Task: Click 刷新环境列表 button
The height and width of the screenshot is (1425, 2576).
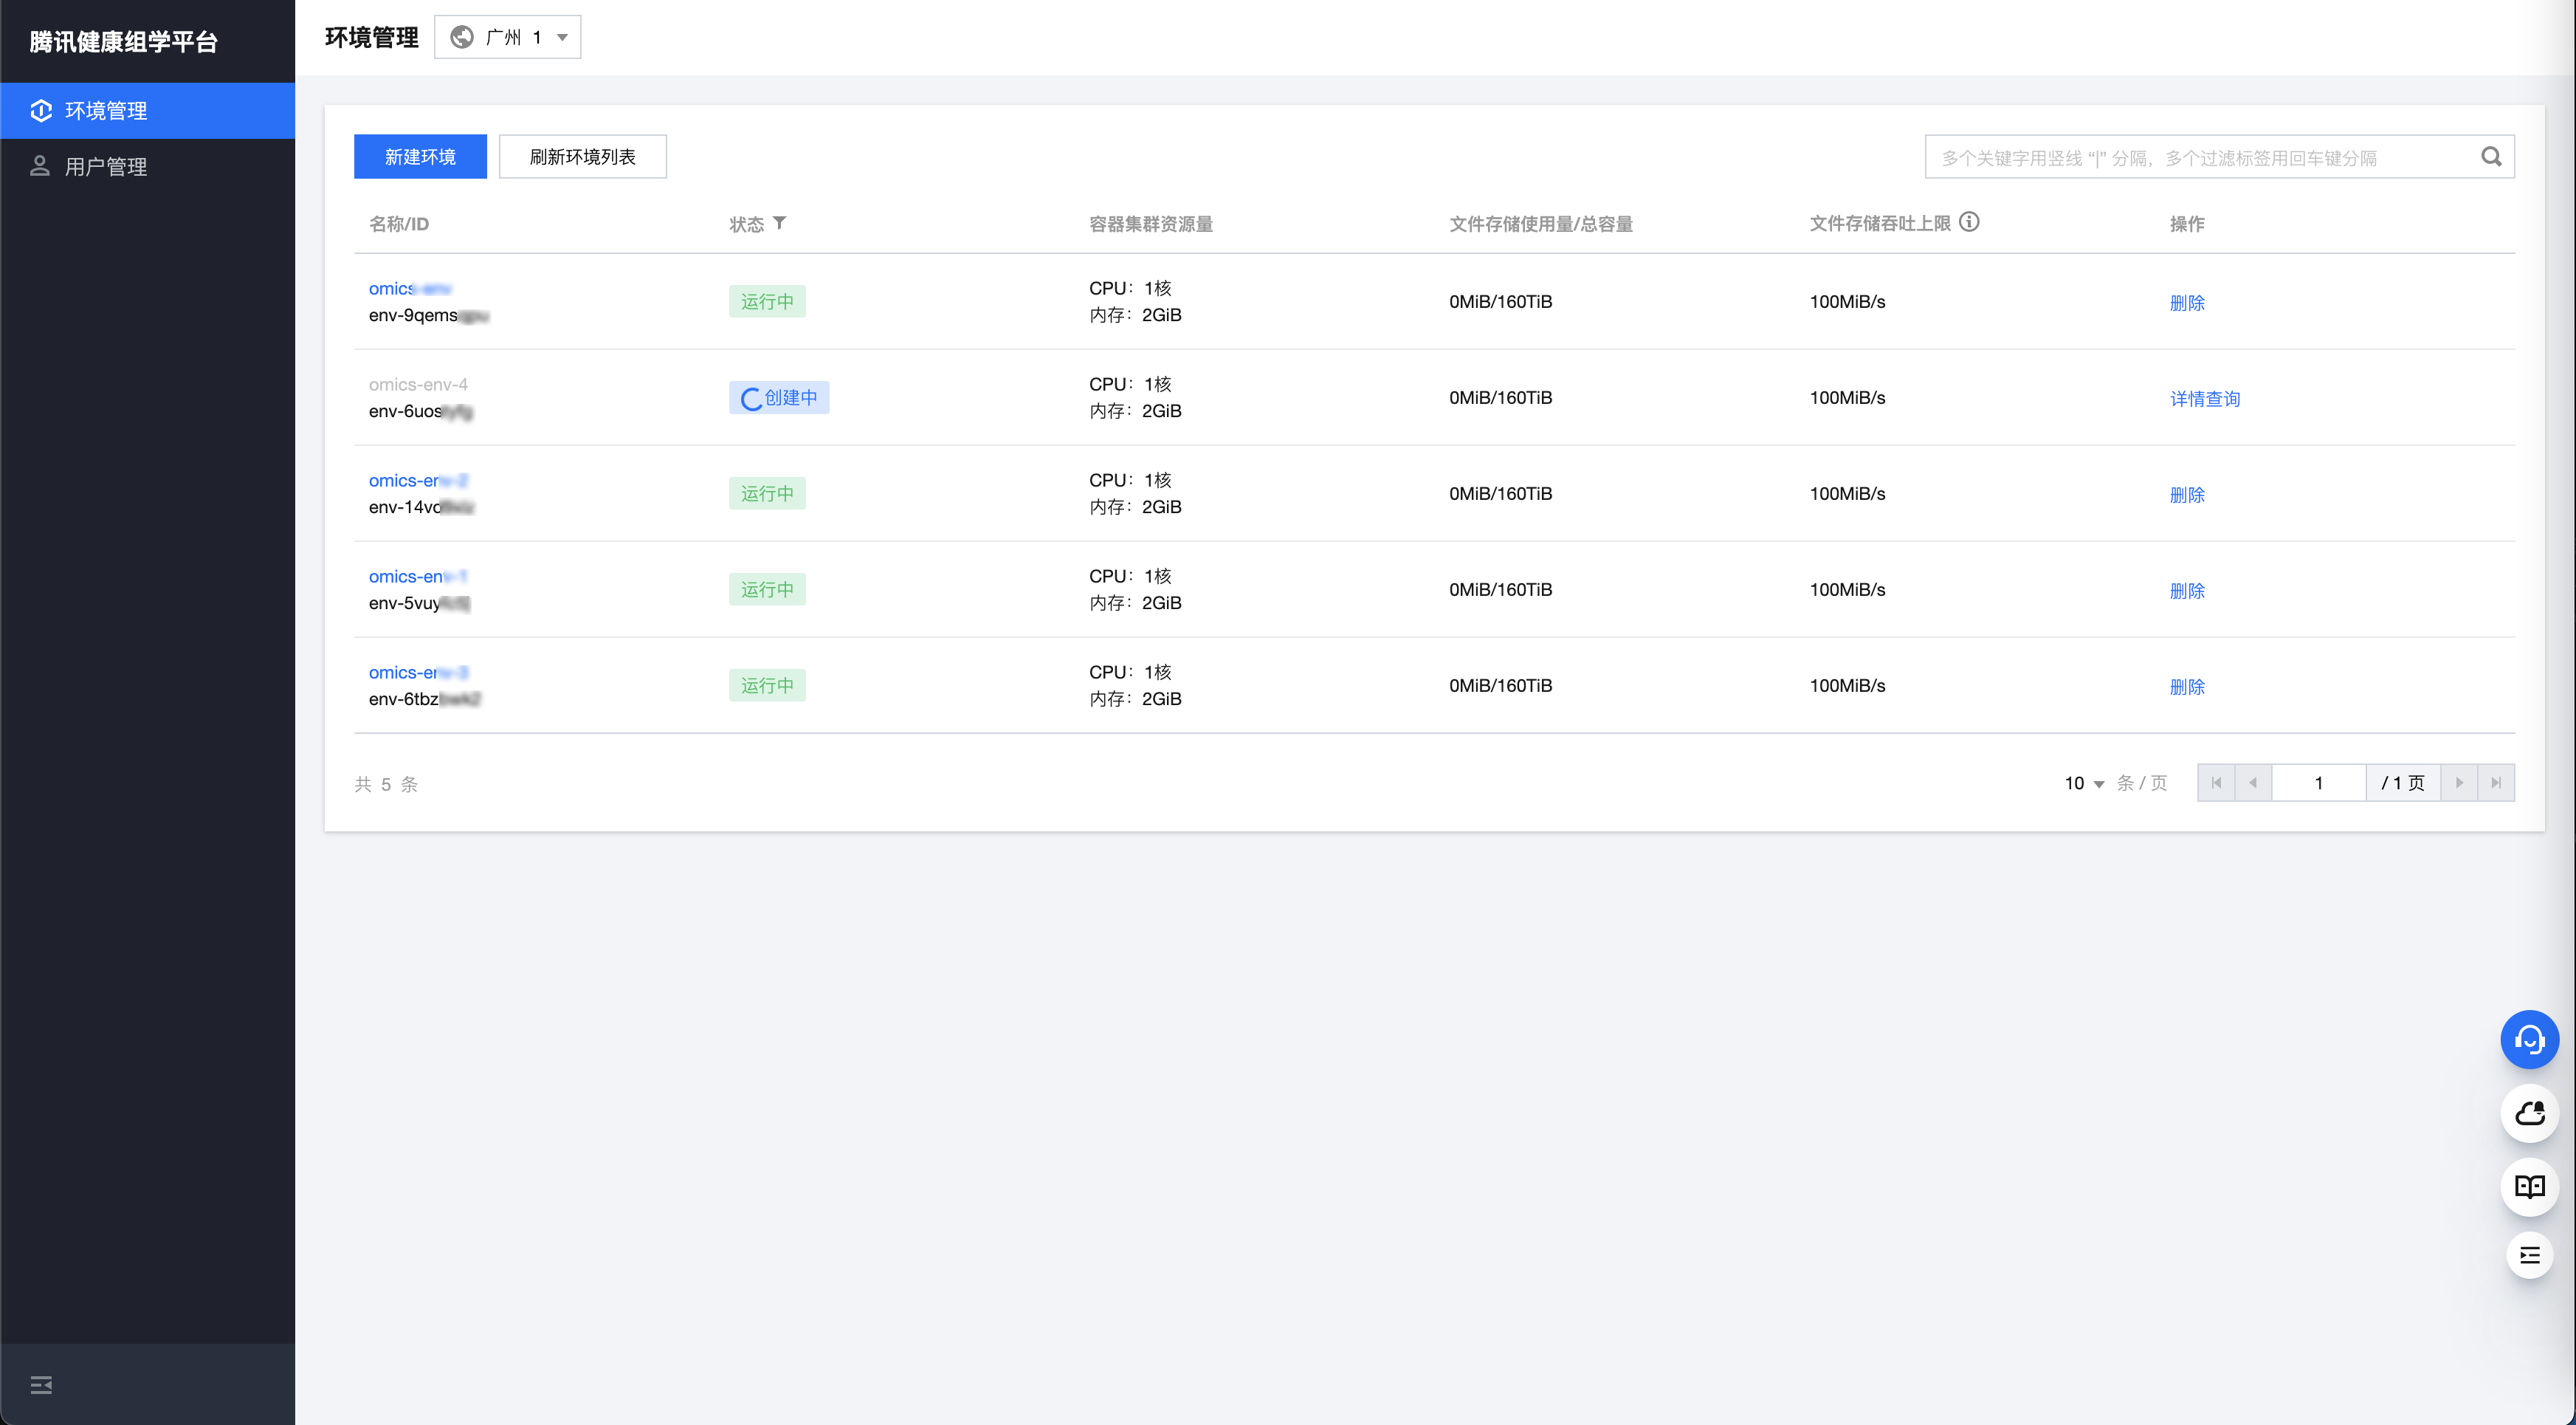Action: [x=582, y=157]
